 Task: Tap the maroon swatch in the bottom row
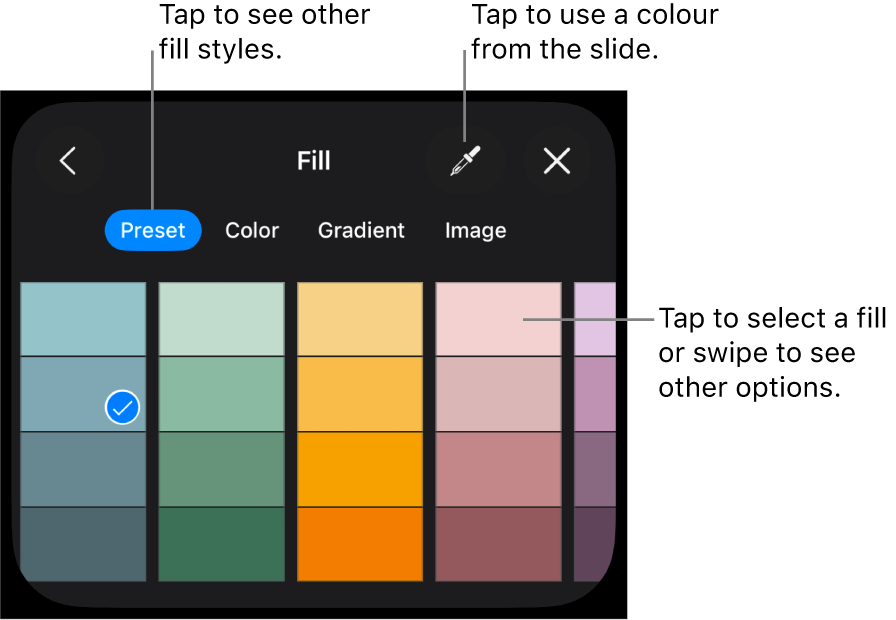tap(497, 545)
